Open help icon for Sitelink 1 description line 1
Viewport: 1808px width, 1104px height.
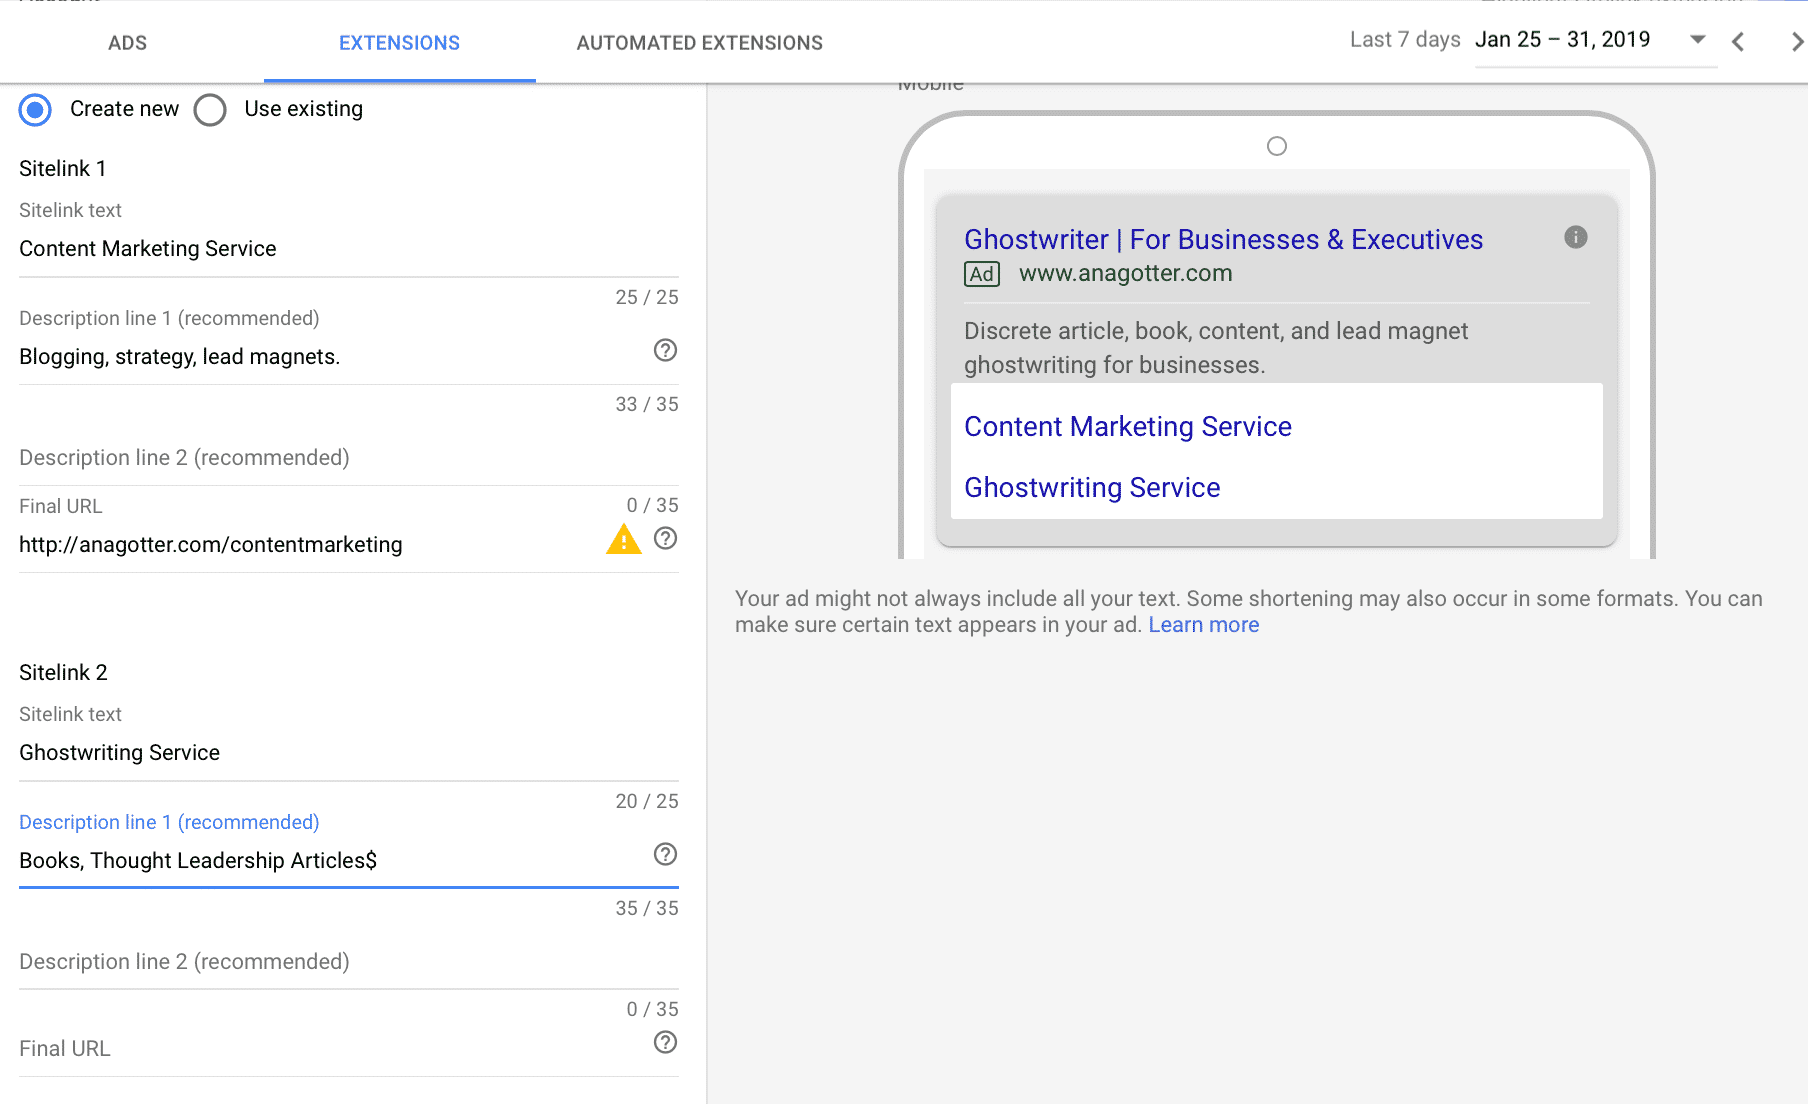[x=665, y=350]
